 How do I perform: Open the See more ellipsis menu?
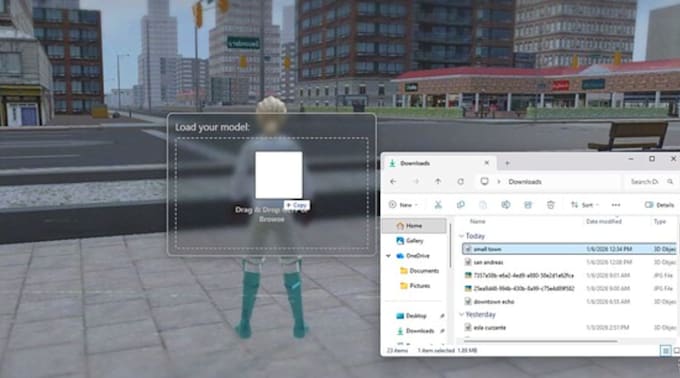[616, 205]
